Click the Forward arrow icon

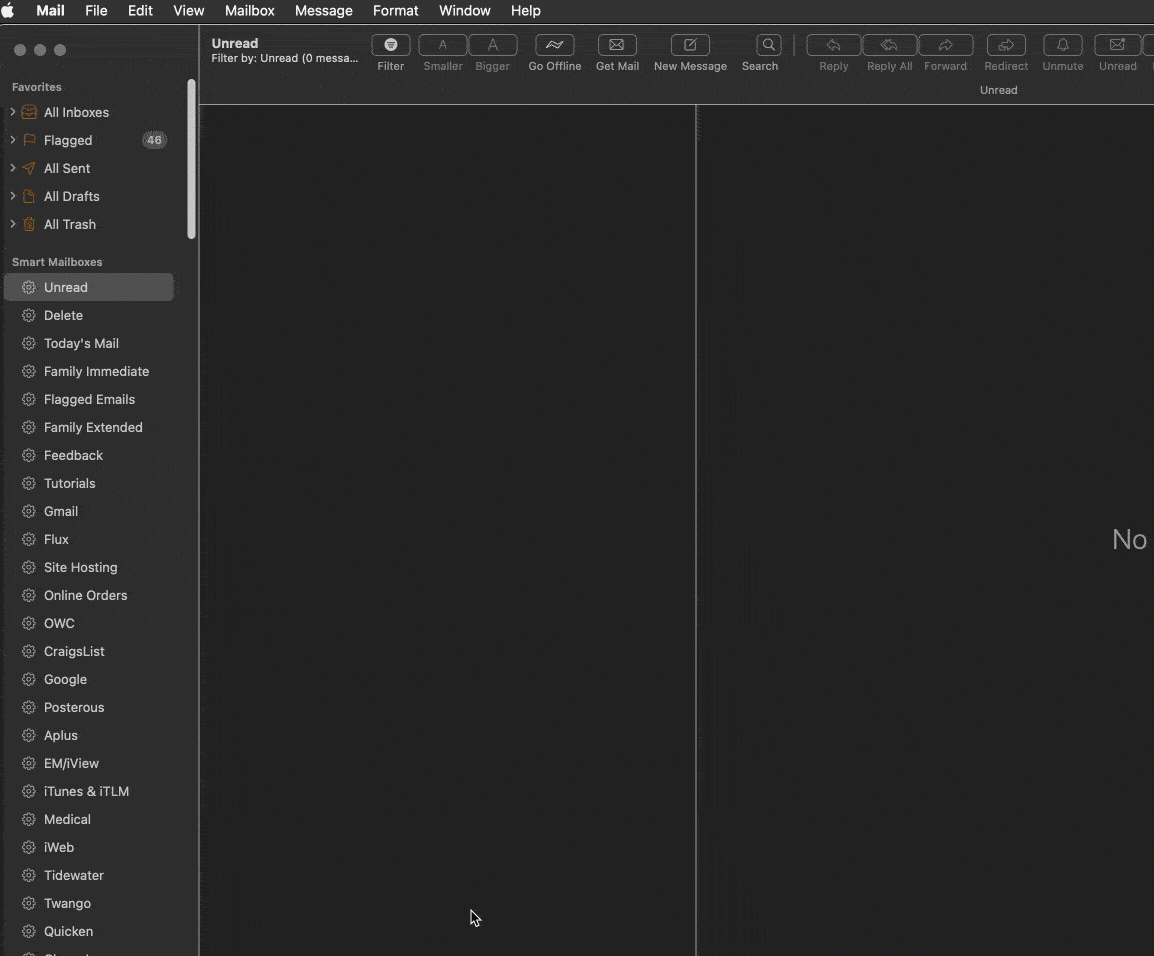click(x=945, y=45)
